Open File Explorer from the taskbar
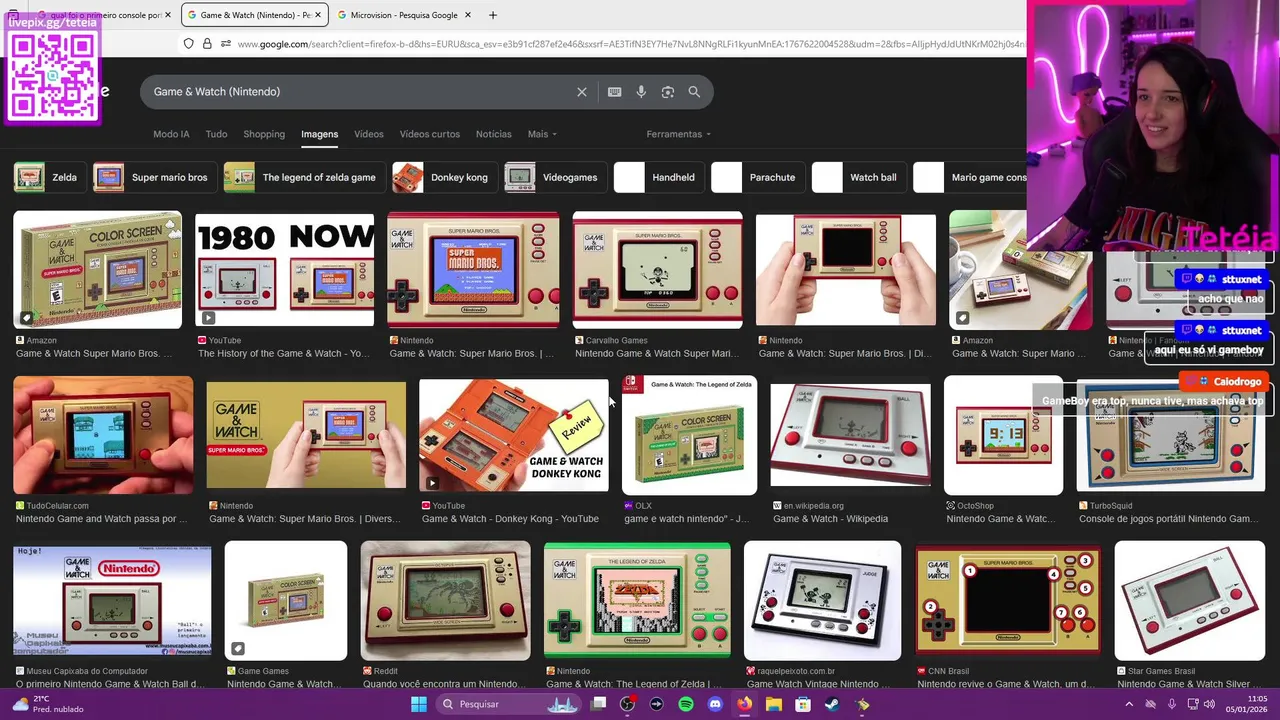 [x=773, y=704]
